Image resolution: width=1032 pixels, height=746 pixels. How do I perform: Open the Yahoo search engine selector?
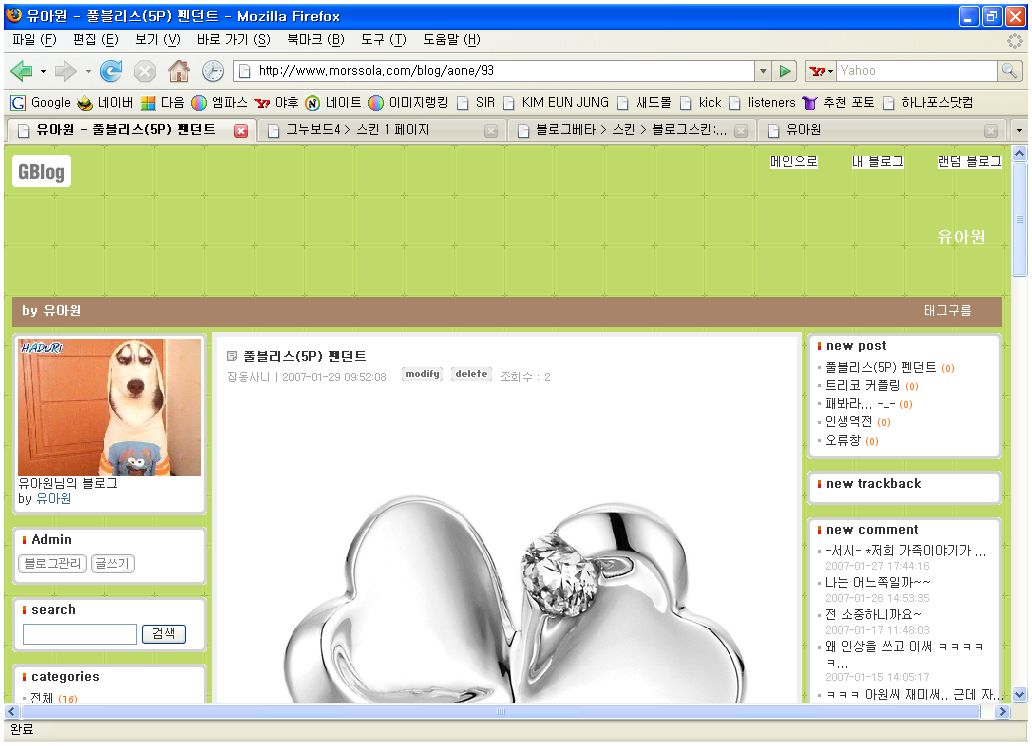tap(821, 71)
